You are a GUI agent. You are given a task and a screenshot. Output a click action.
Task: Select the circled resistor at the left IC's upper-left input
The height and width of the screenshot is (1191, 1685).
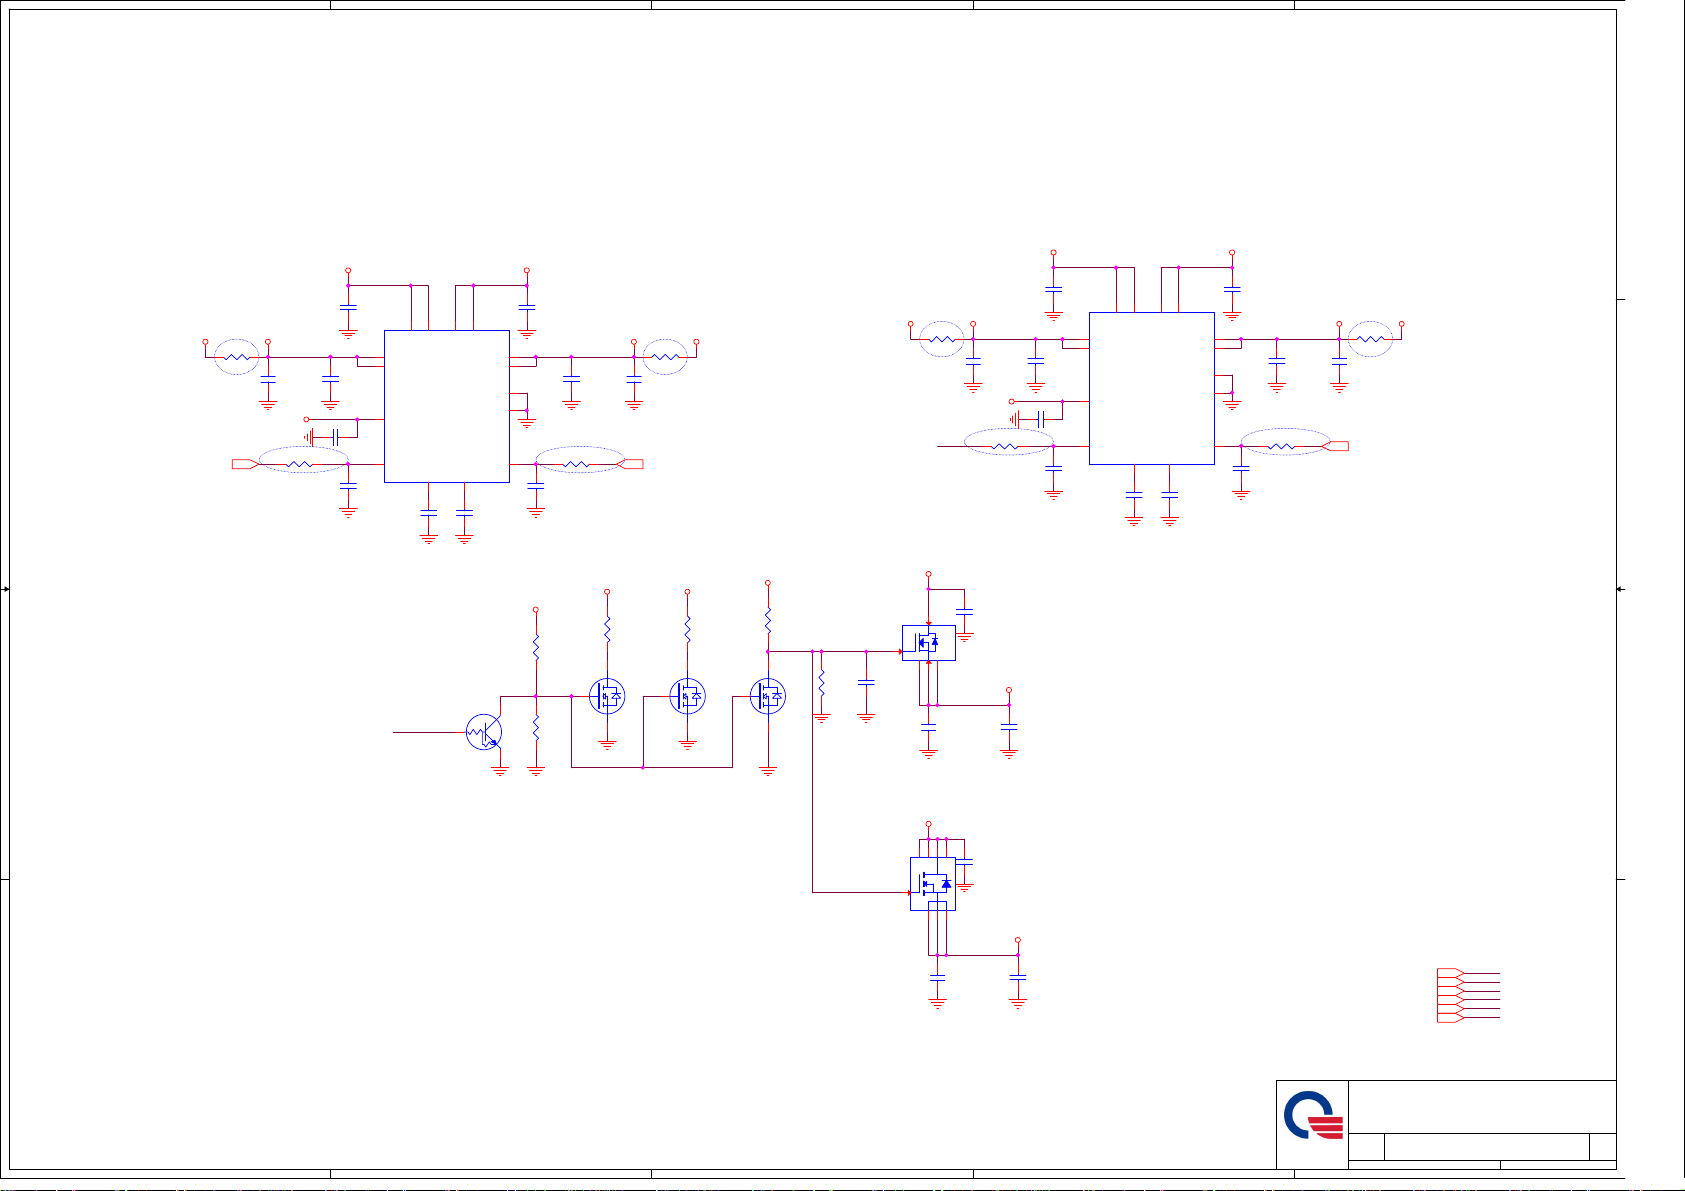coord(237,357)
